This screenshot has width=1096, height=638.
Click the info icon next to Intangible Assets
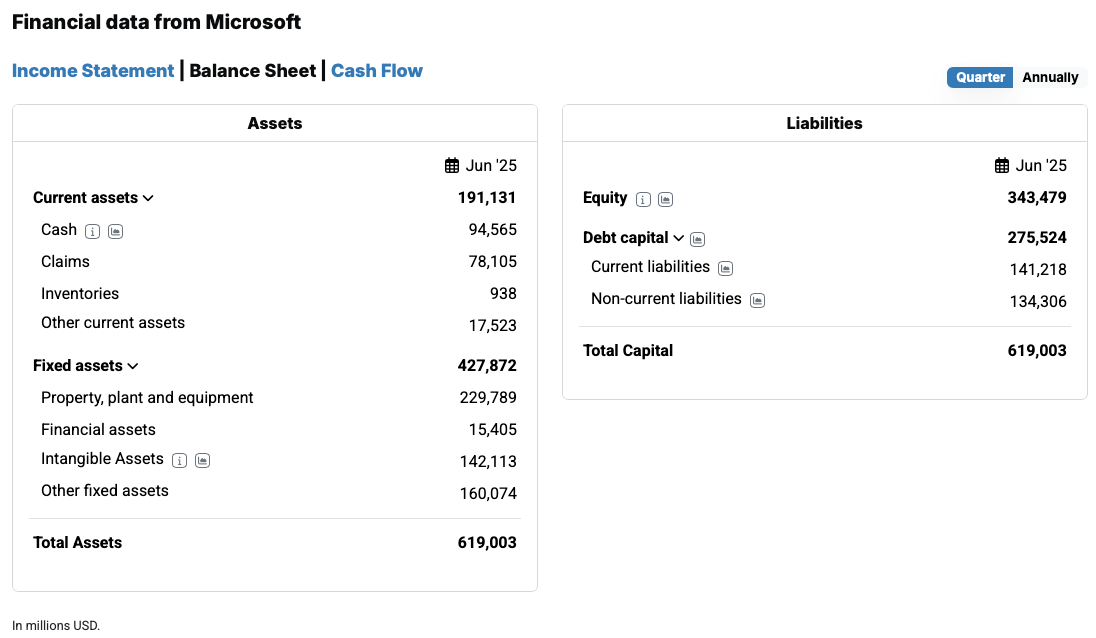[179, 460]
